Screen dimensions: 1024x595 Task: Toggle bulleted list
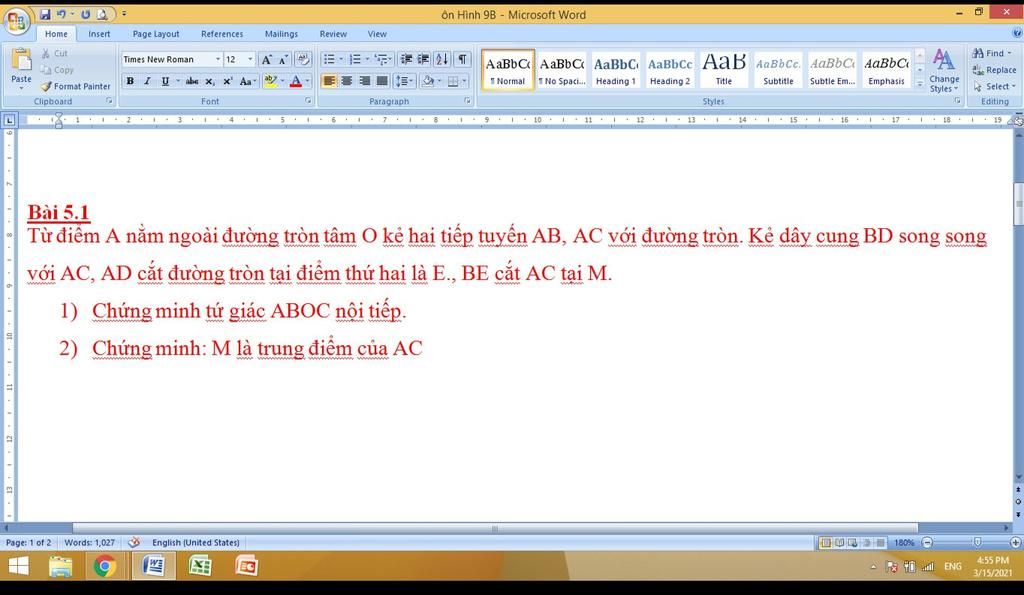point(329,59)
